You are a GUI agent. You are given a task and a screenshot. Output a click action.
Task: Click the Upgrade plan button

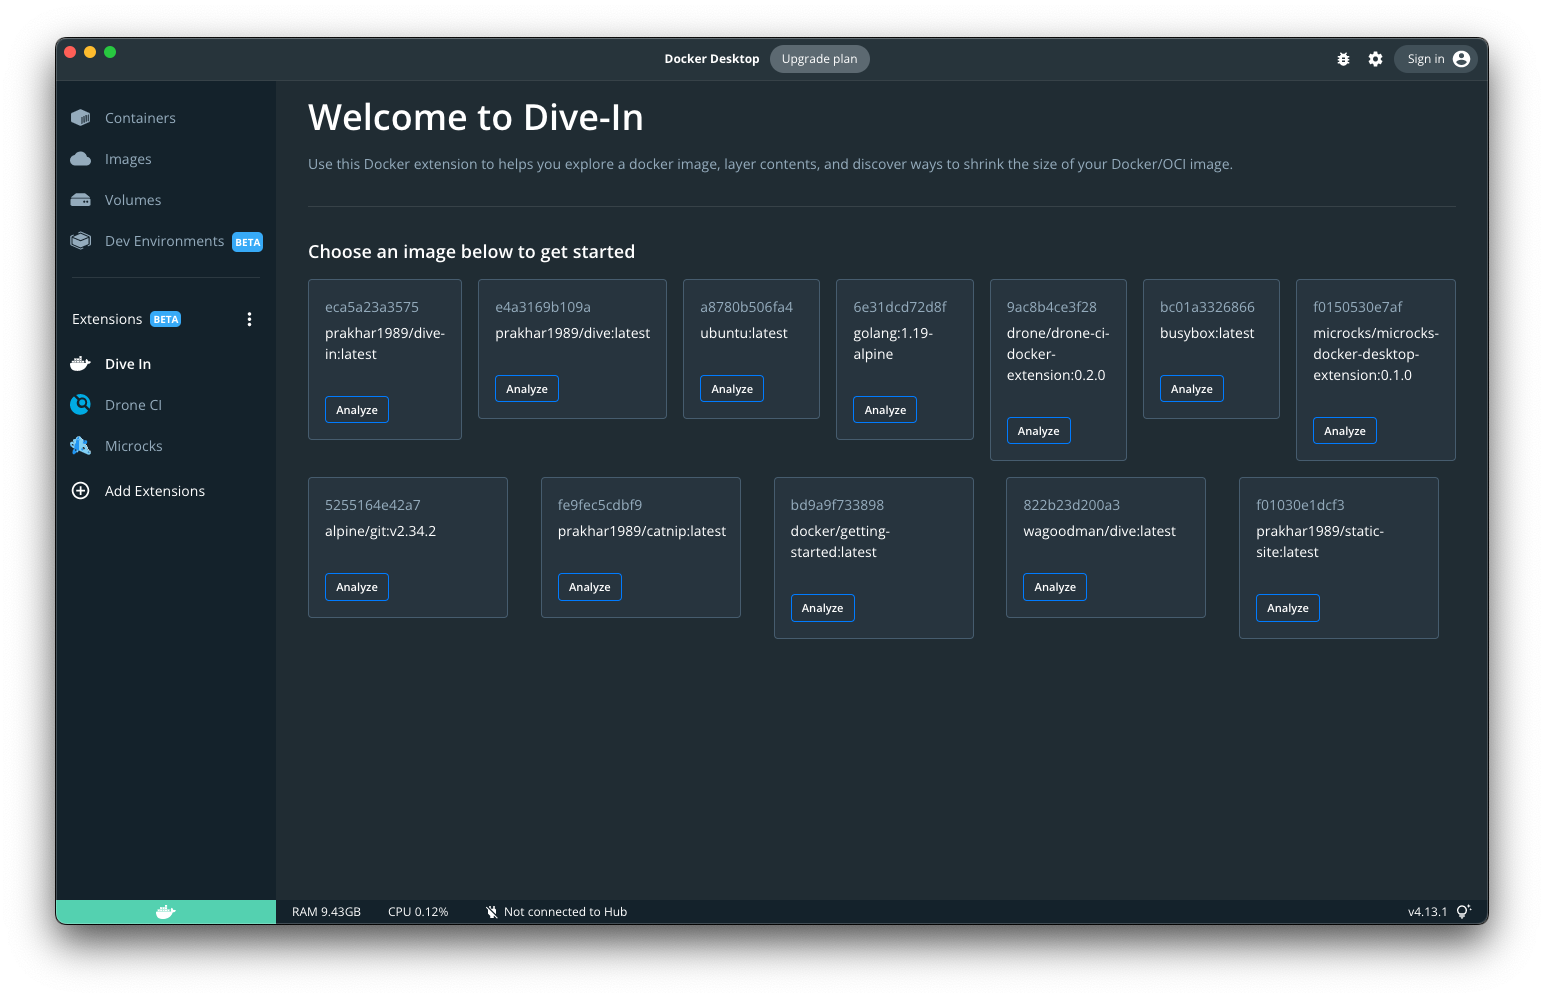coord(820,59)
